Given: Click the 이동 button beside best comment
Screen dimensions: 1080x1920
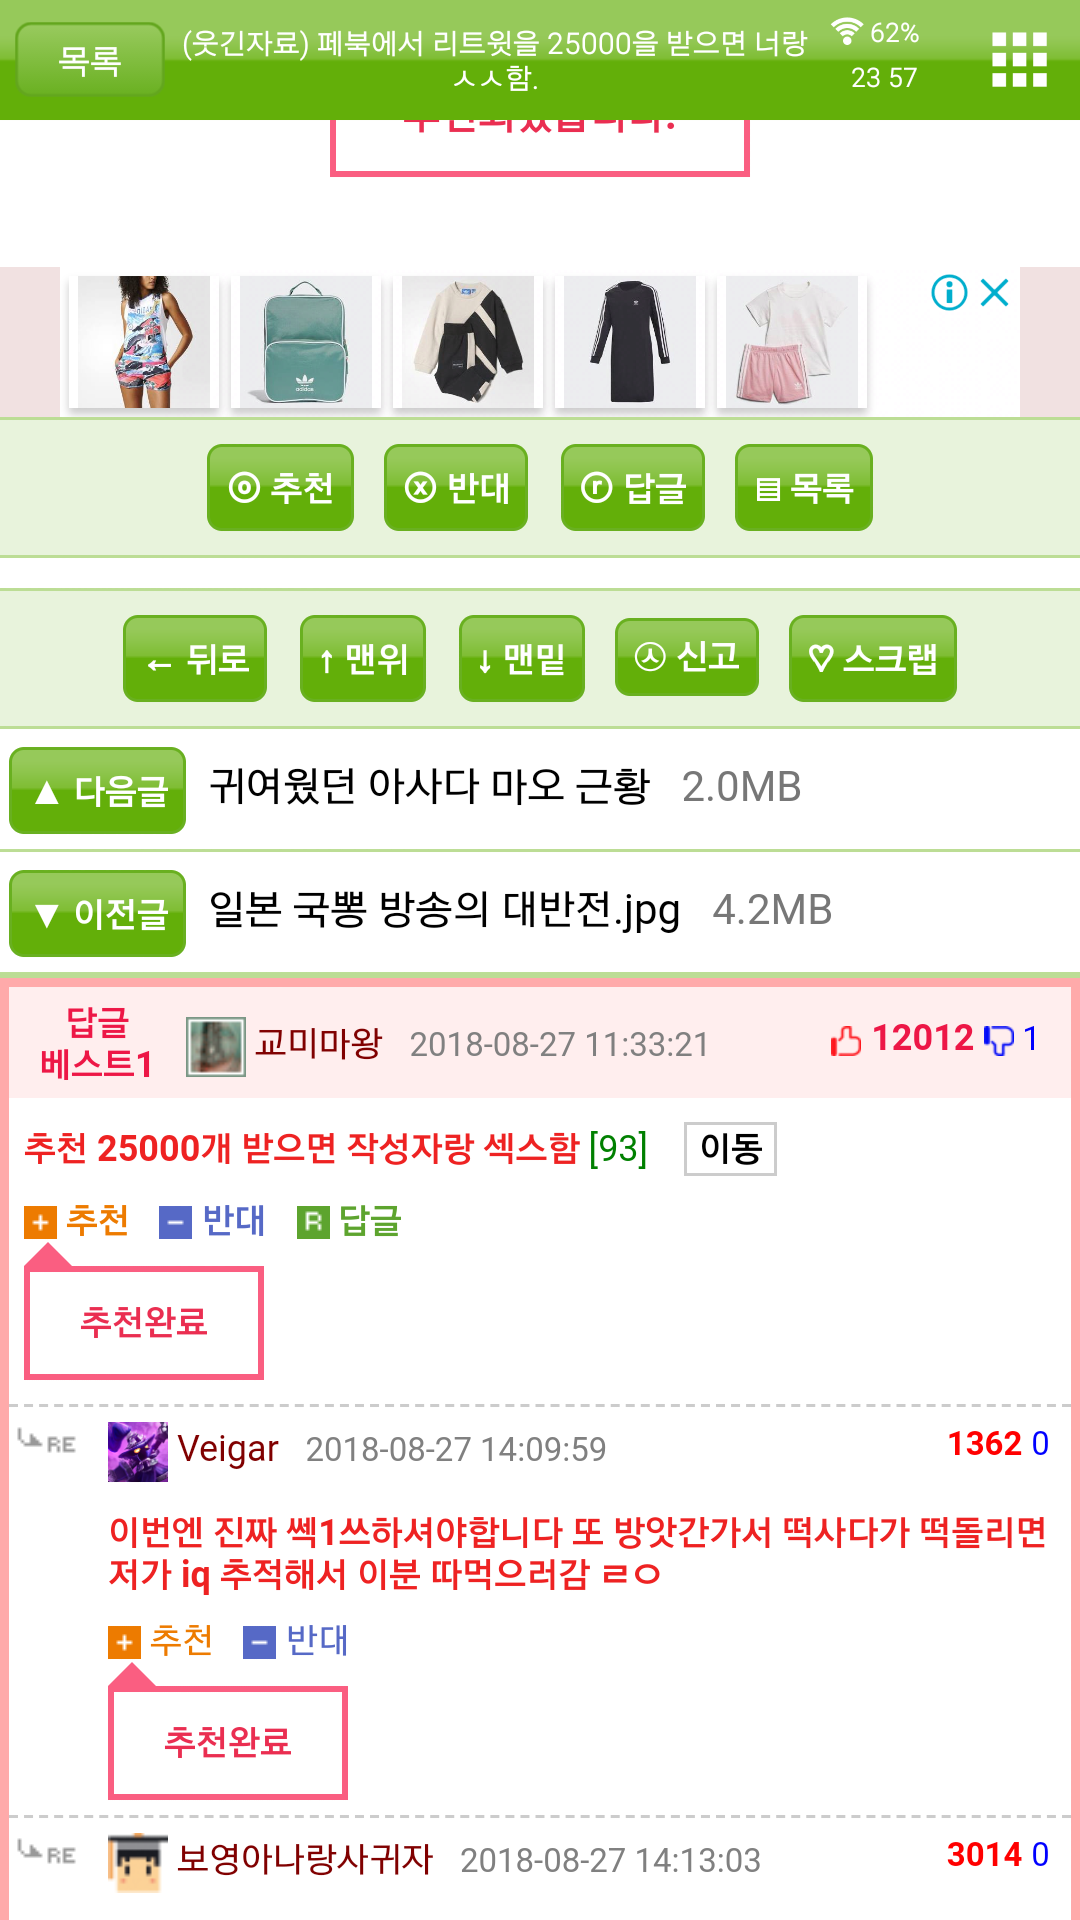Looking at the screenshot, I should (730, 1149).
